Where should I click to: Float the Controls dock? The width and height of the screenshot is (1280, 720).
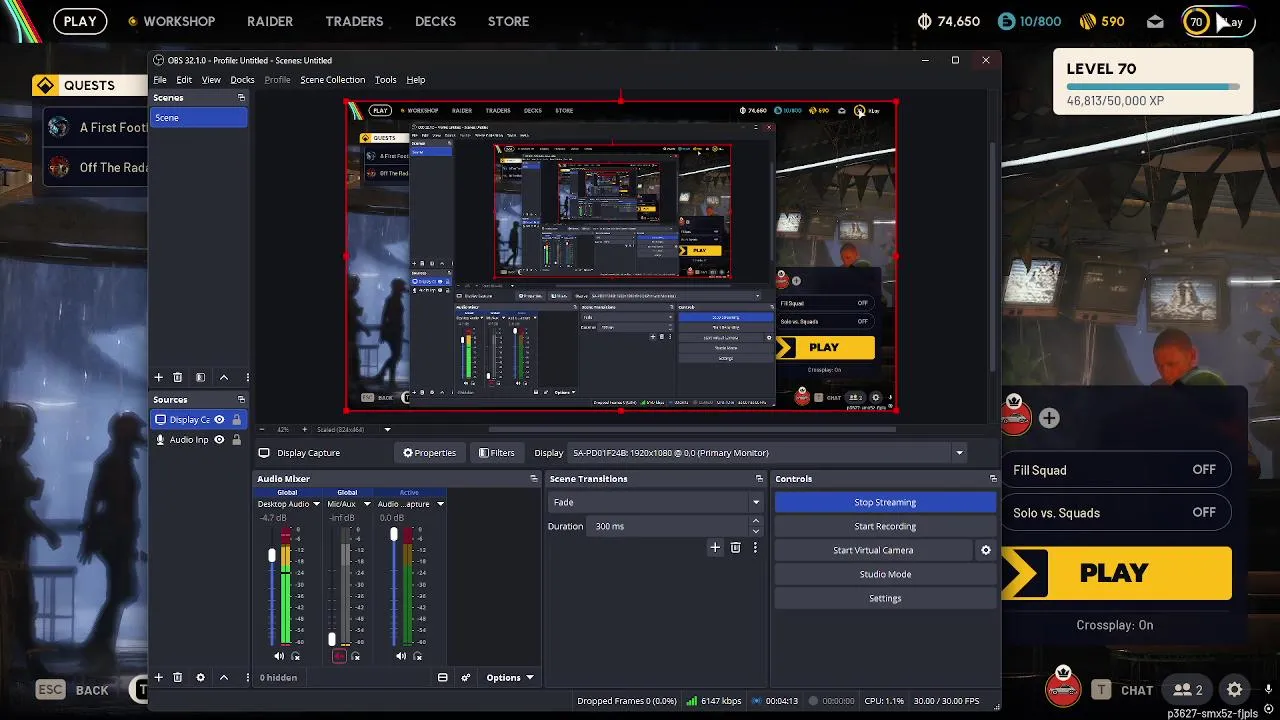[993, 479]
